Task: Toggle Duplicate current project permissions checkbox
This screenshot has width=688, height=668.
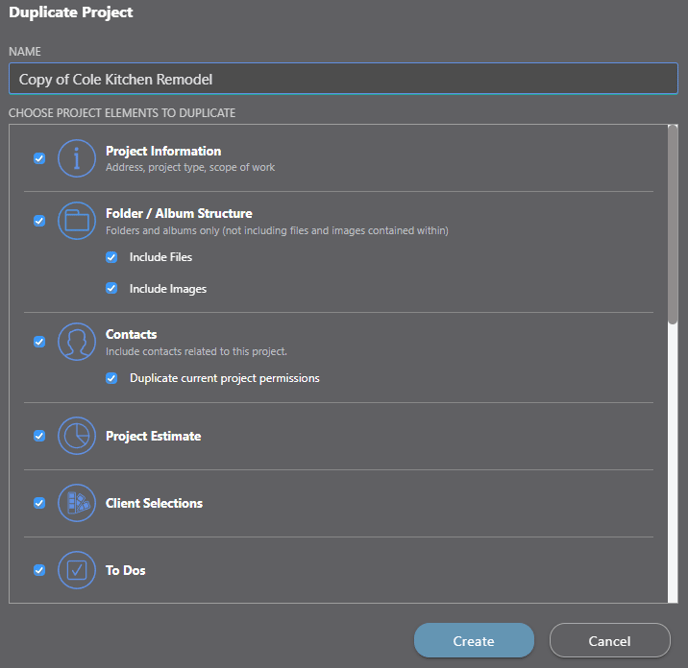Action: 111,378
